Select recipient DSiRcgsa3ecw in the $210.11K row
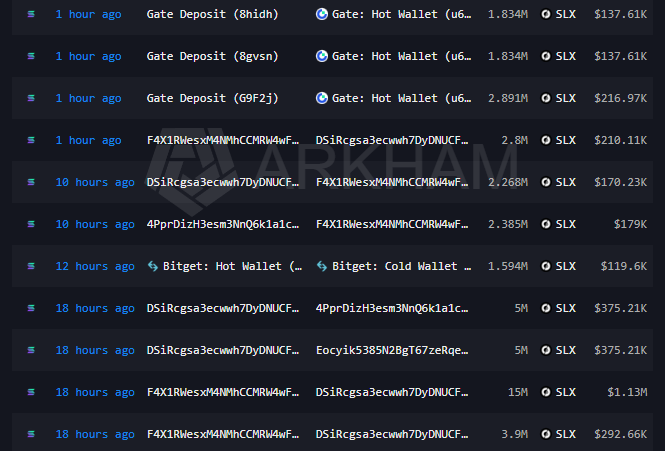The width and height of the screenshot is (665, 451). [x=392, y=140]
